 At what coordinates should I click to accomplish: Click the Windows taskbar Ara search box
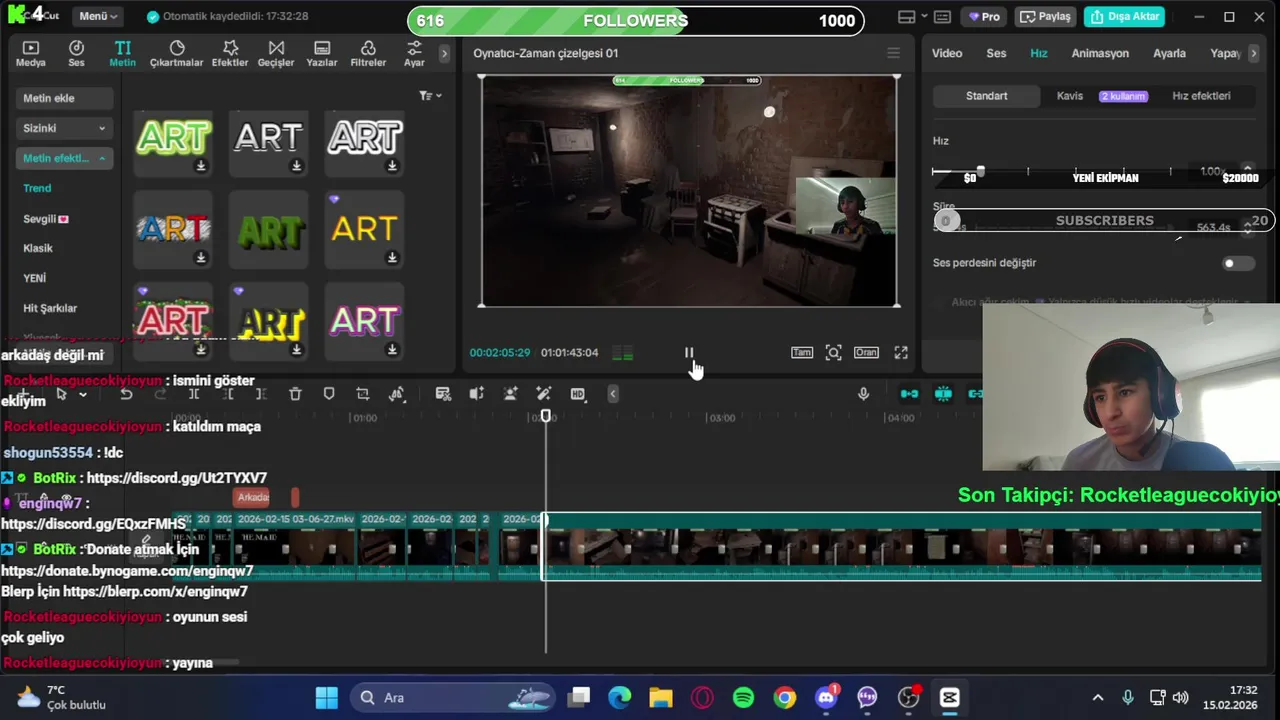(x=455, y=698)
